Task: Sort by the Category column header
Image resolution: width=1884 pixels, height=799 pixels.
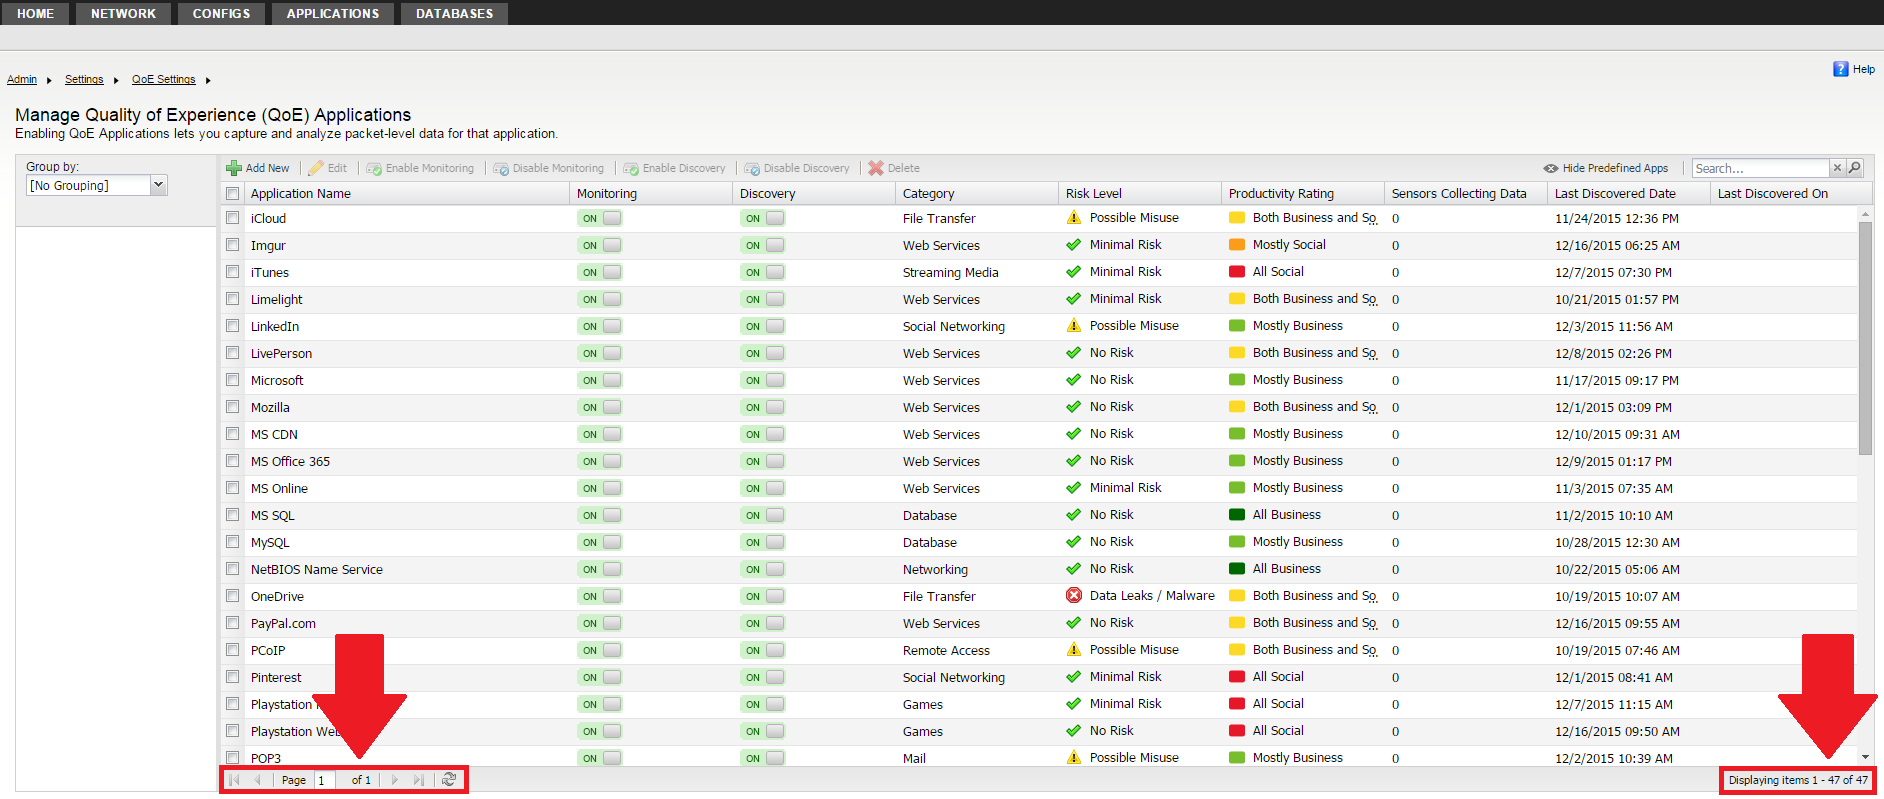Action: tap(977, 194)
